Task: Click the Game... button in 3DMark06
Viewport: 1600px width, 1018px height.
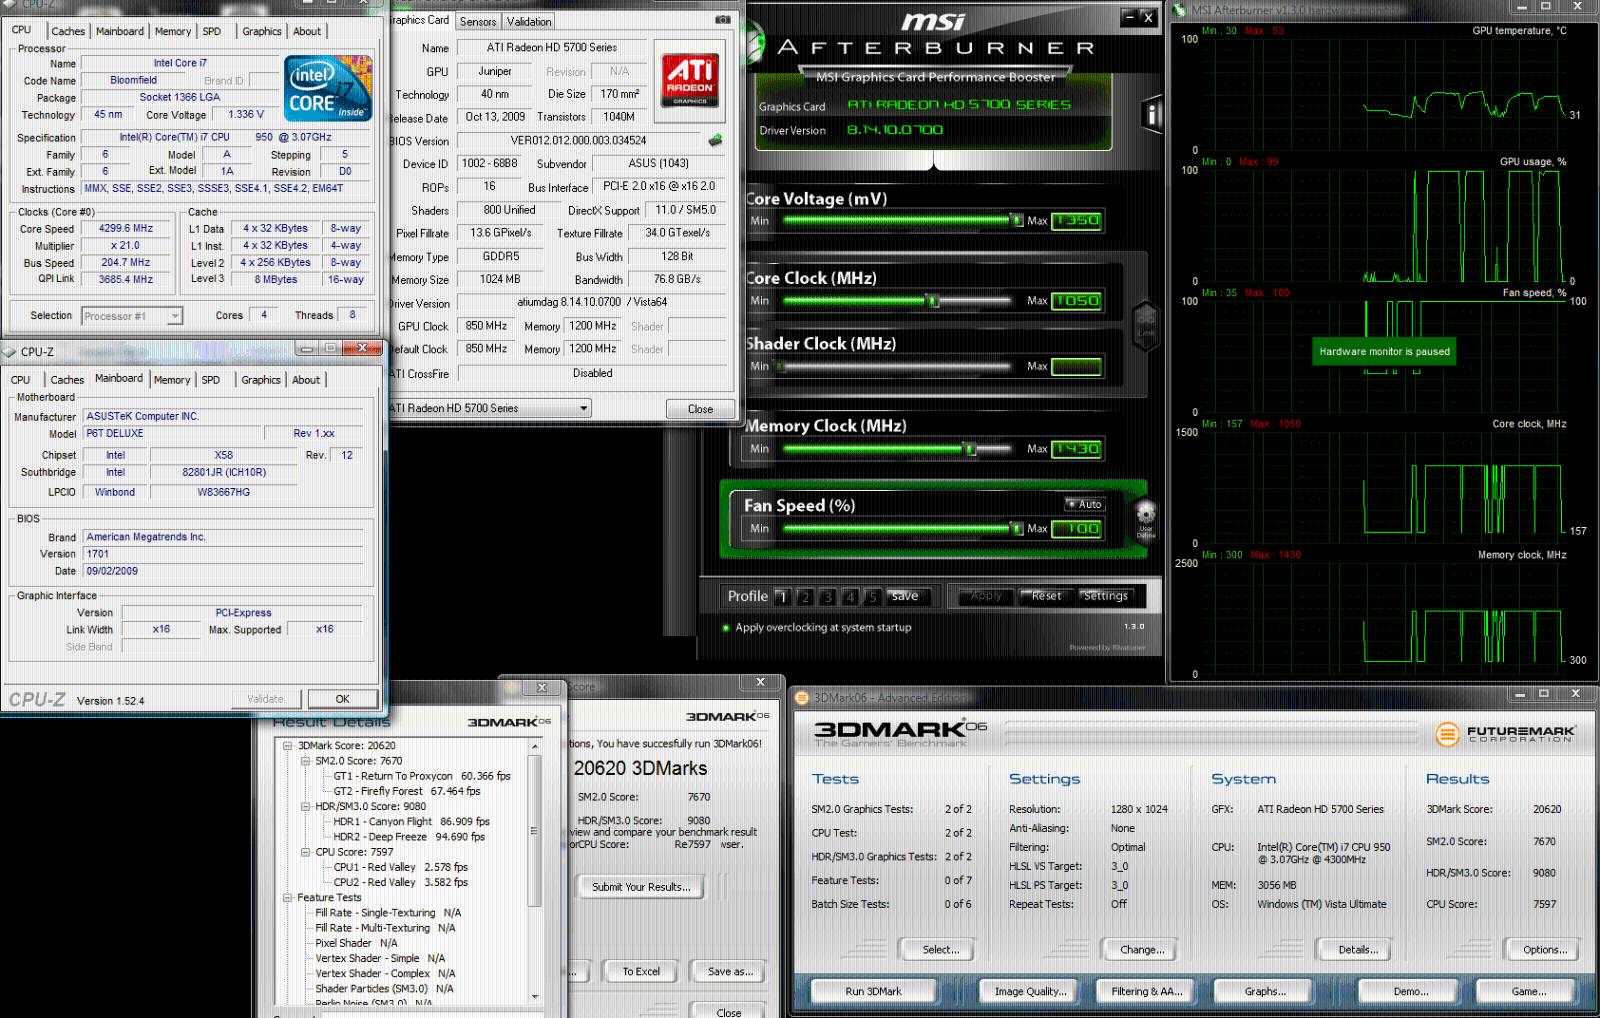Action: (x=1528, y=991)
